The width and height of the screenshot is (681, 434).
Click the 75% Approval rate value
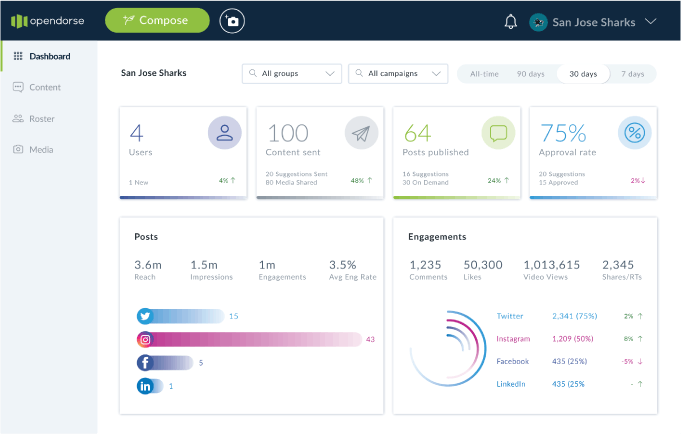pyautogui.click(x=563, y=133)
